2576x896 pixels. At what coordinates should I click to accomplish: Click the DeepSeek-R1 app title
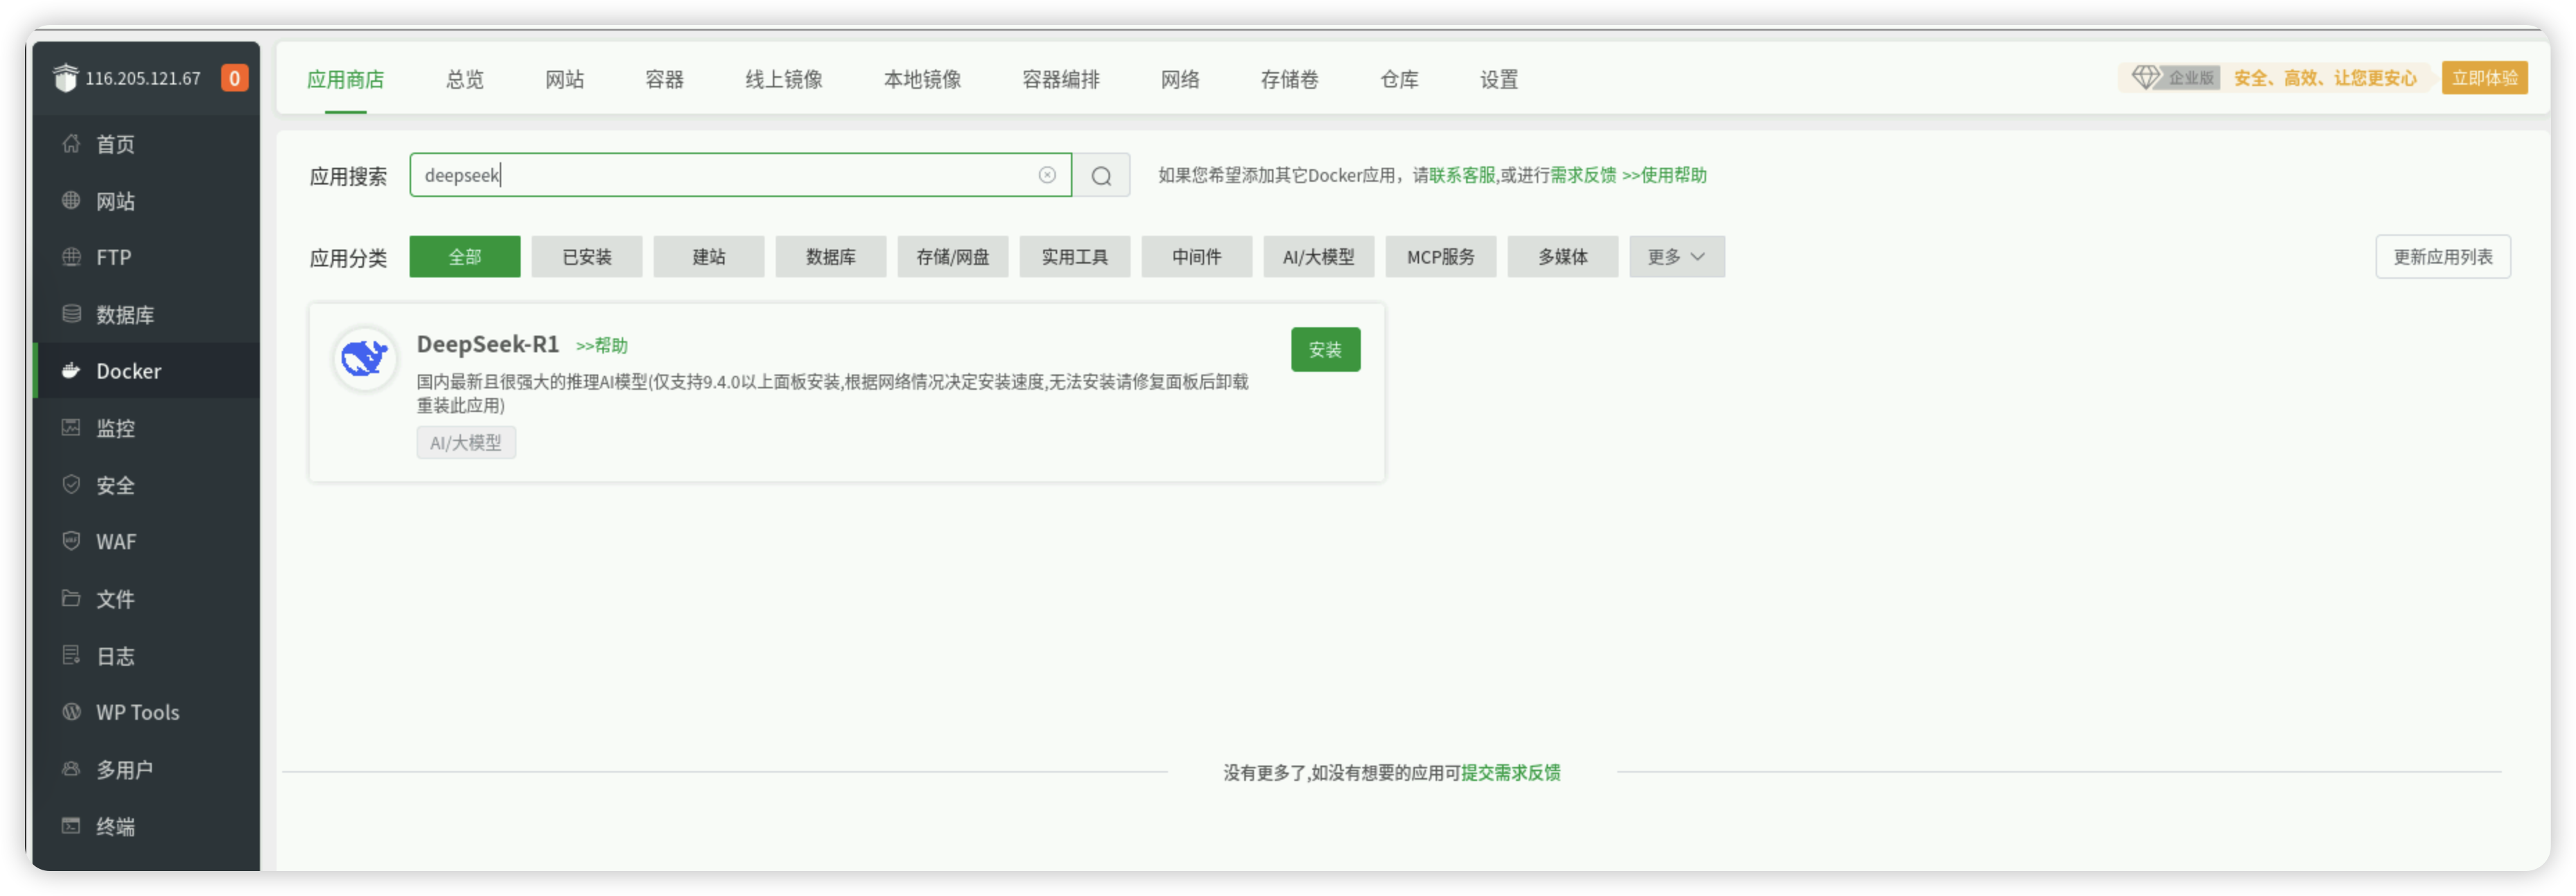click(488, 344)
